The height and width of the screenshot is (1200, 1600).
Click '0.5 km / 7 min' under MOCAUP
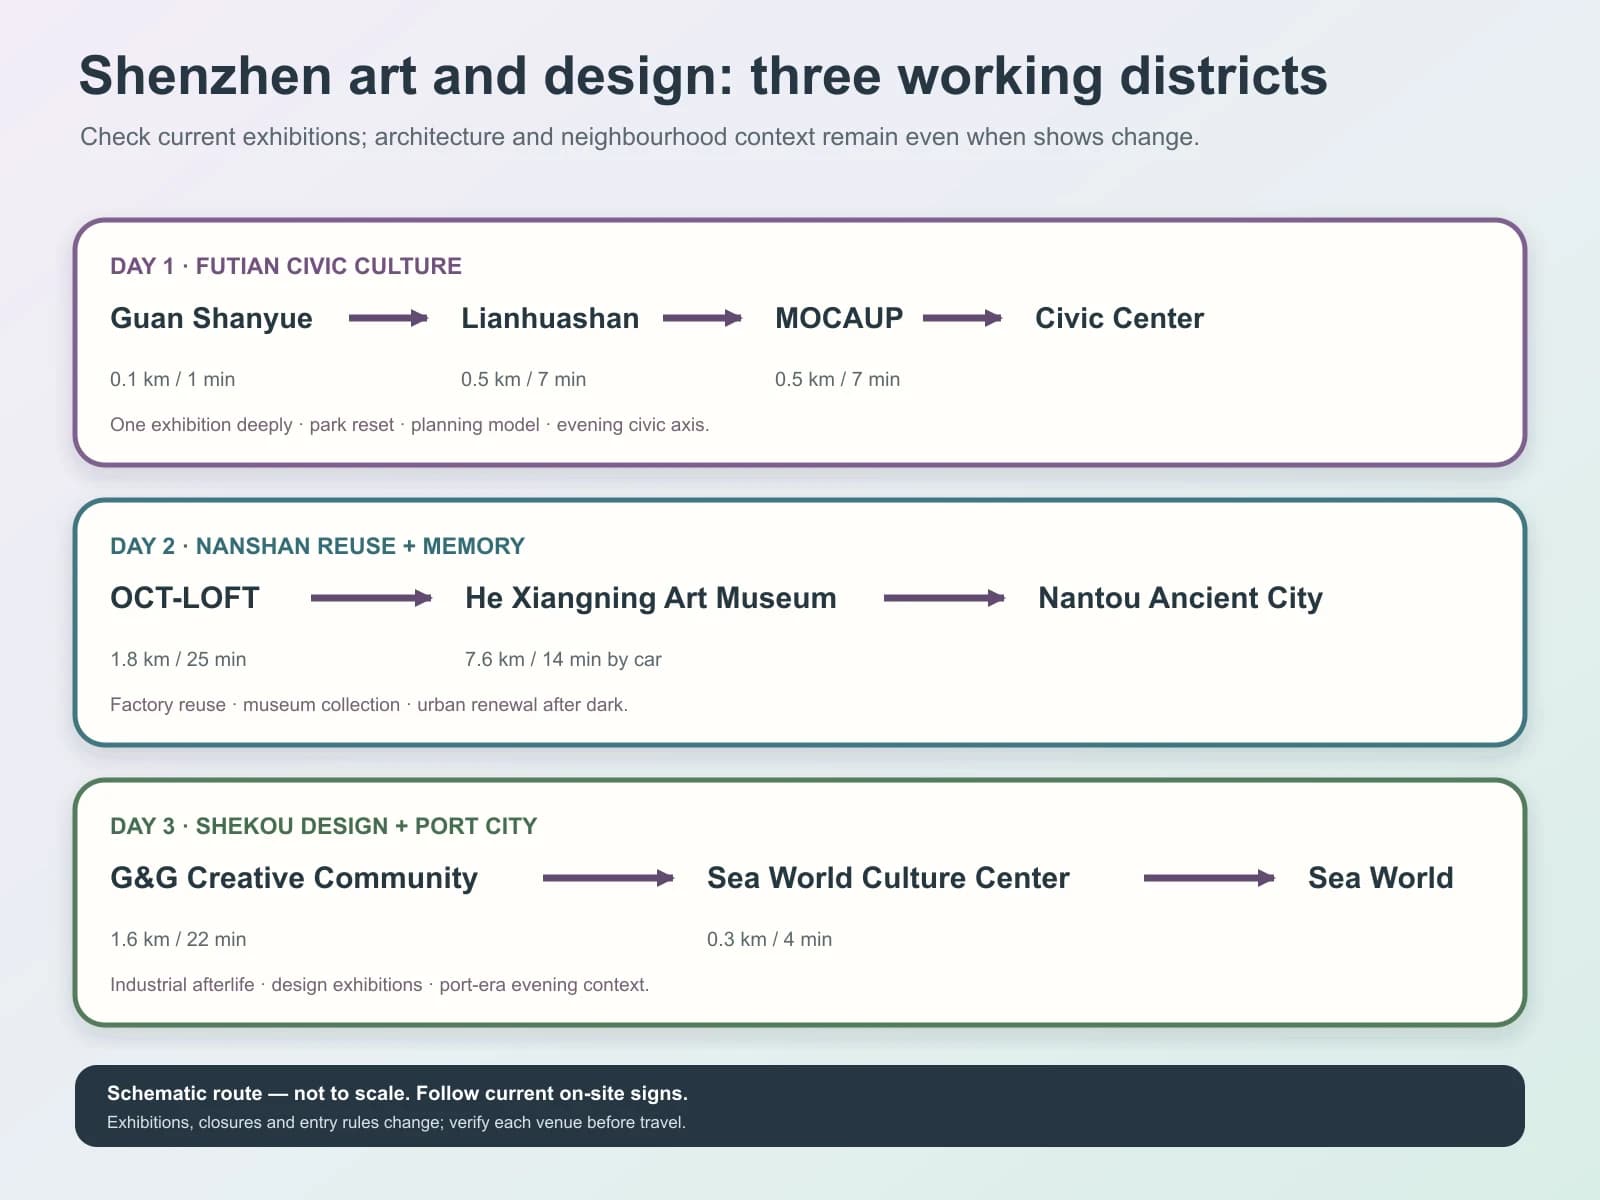pyautogui.click(x=838, y=379)
